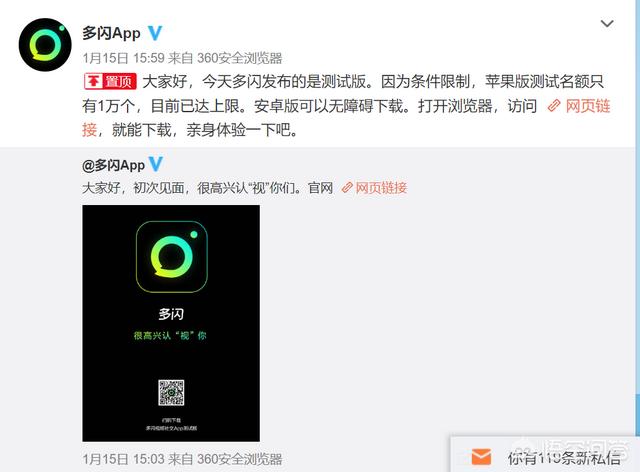
Task: Open the 官网 网页链接 in repost
Action: 381,188
